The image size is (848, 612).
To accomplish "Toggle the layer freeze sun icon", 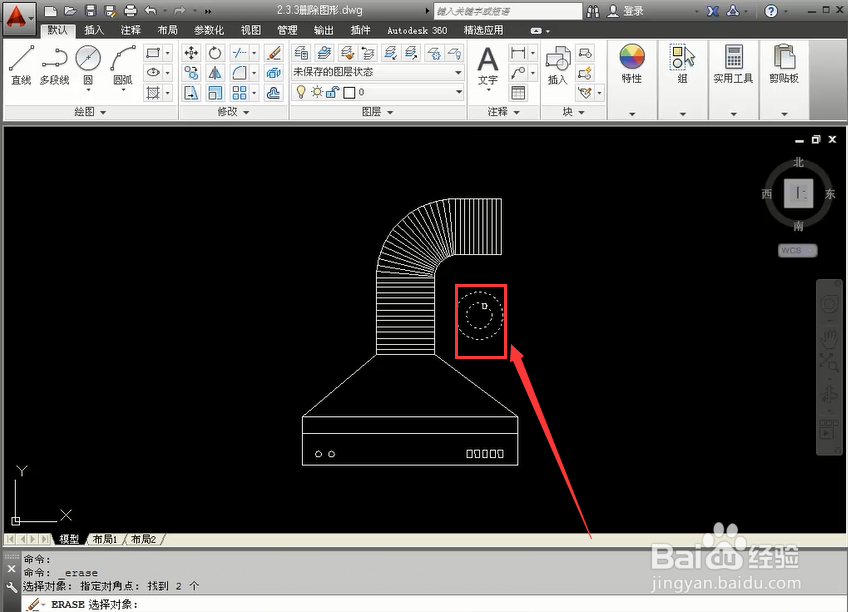I will click(317, 92).
